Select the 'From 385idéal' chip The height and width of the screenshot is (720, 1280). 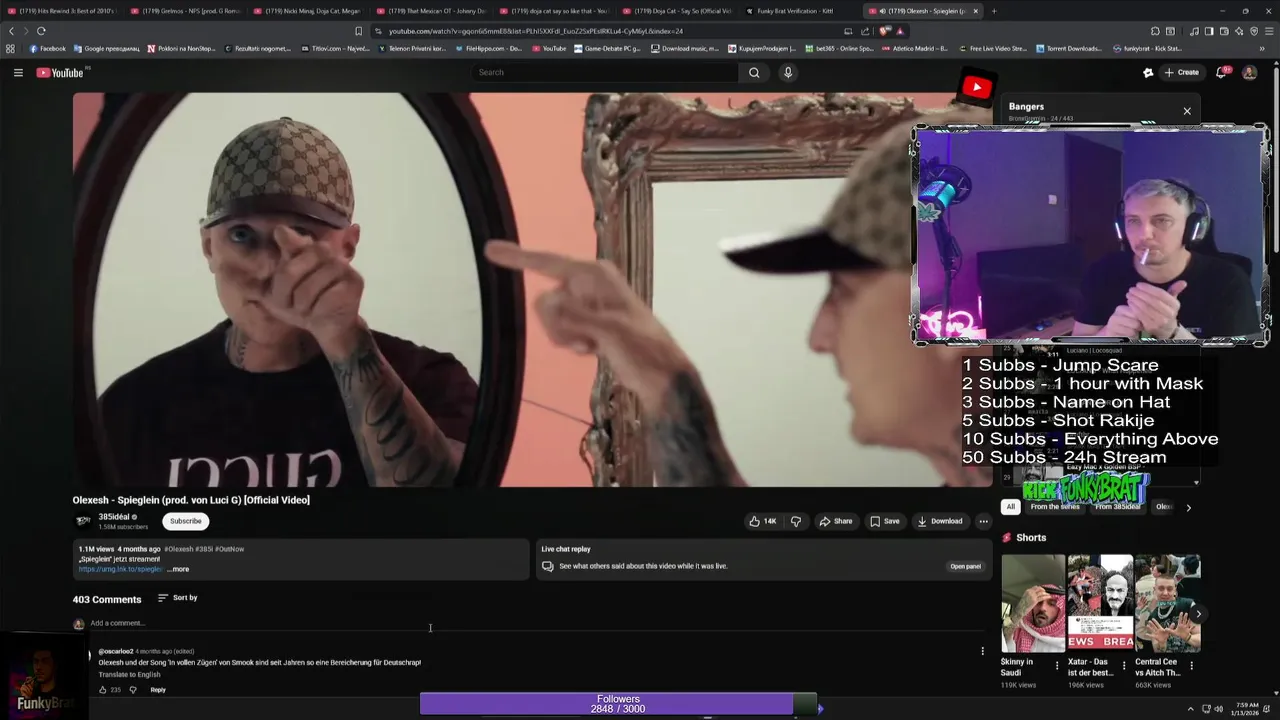click(x=1117, y=507)
